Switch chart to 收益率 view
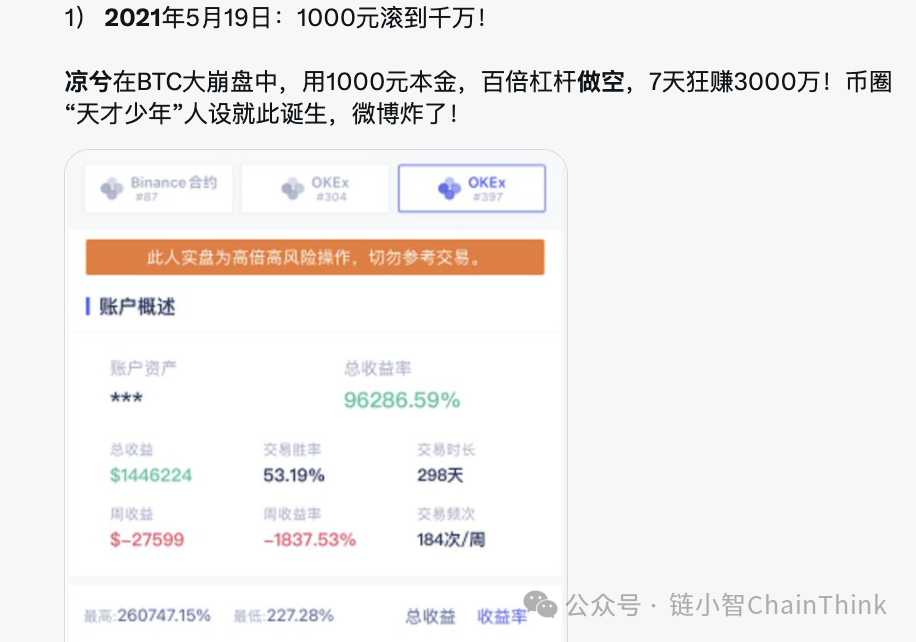Viewport: 916px width, 642px height. click(x=501, y=616)
